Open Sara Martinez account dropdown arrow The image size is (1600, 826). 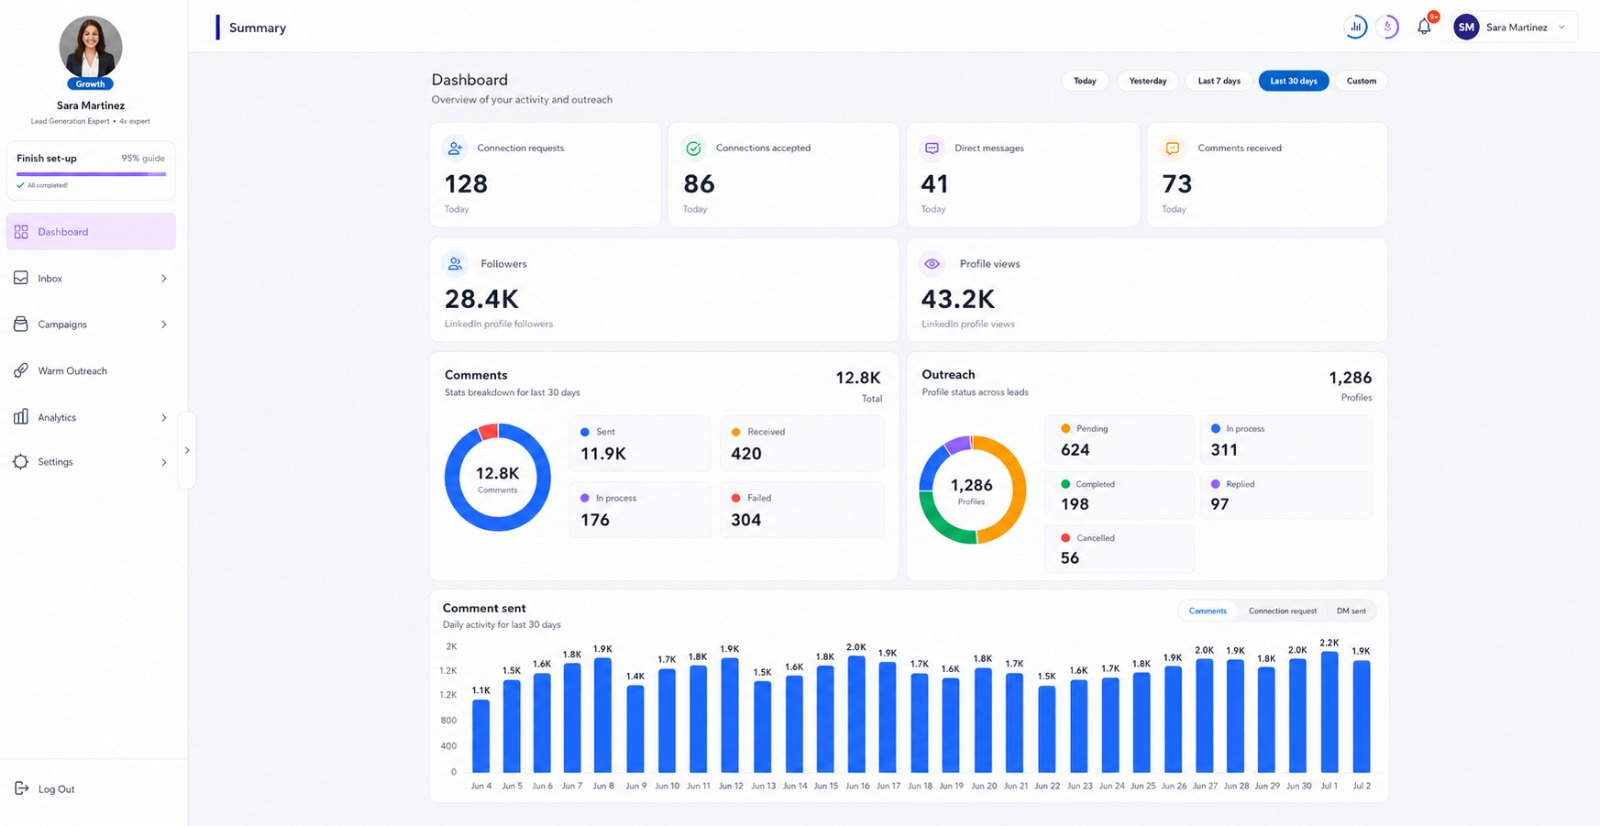click(1562, 27)
